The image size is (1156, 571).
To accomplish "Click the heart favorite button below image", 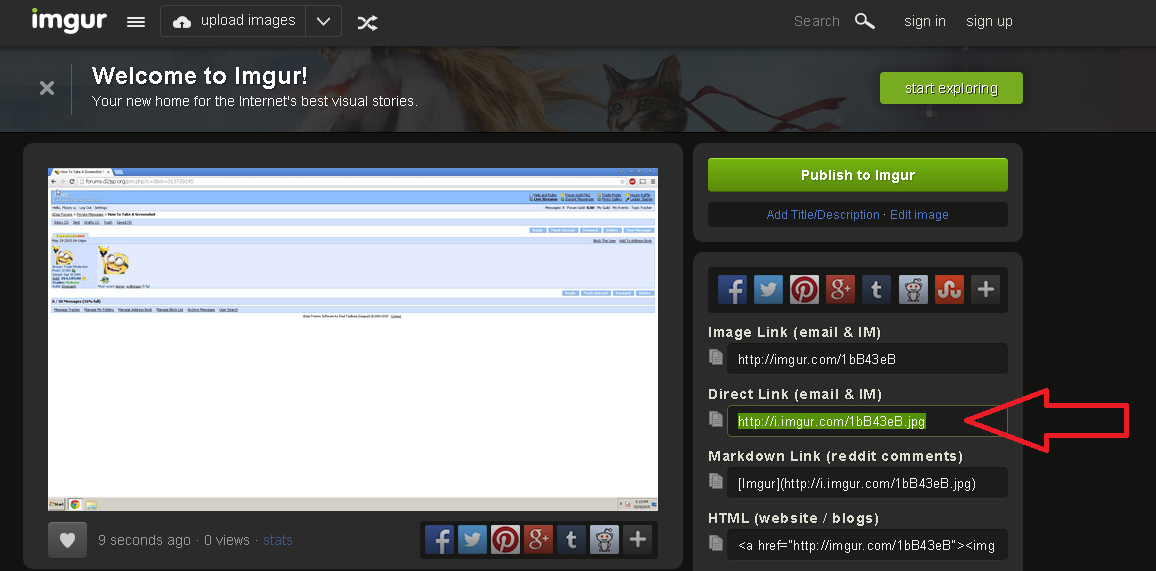I will pyautogui.click(x=67, y=540).
